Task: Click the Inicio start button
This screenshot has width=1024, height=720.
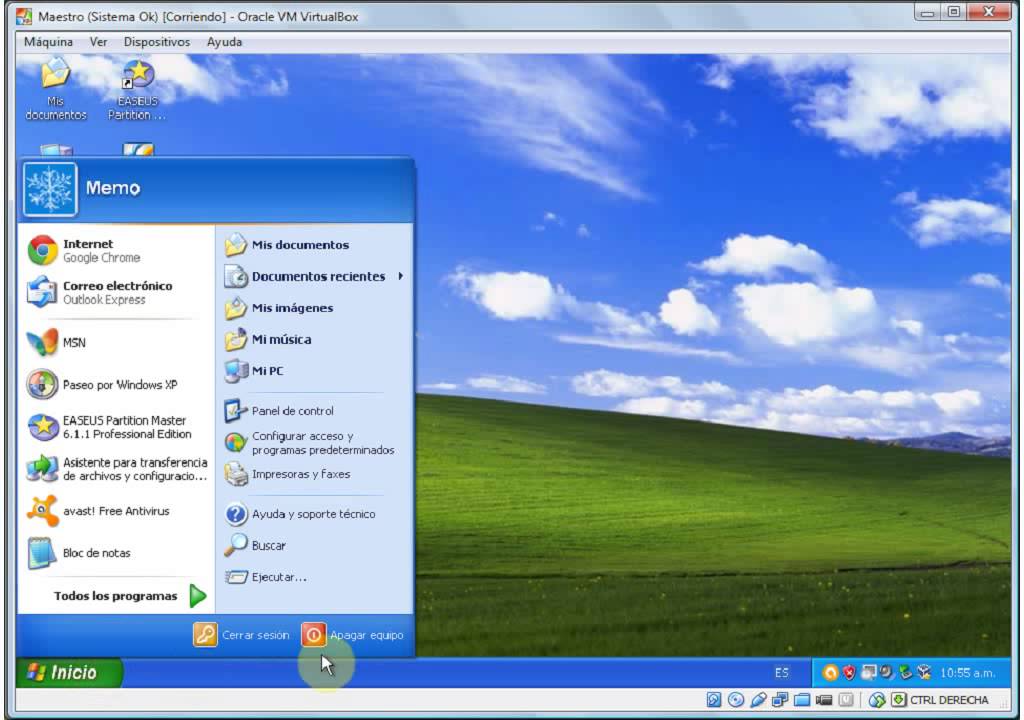Action: tap(69, 672)
